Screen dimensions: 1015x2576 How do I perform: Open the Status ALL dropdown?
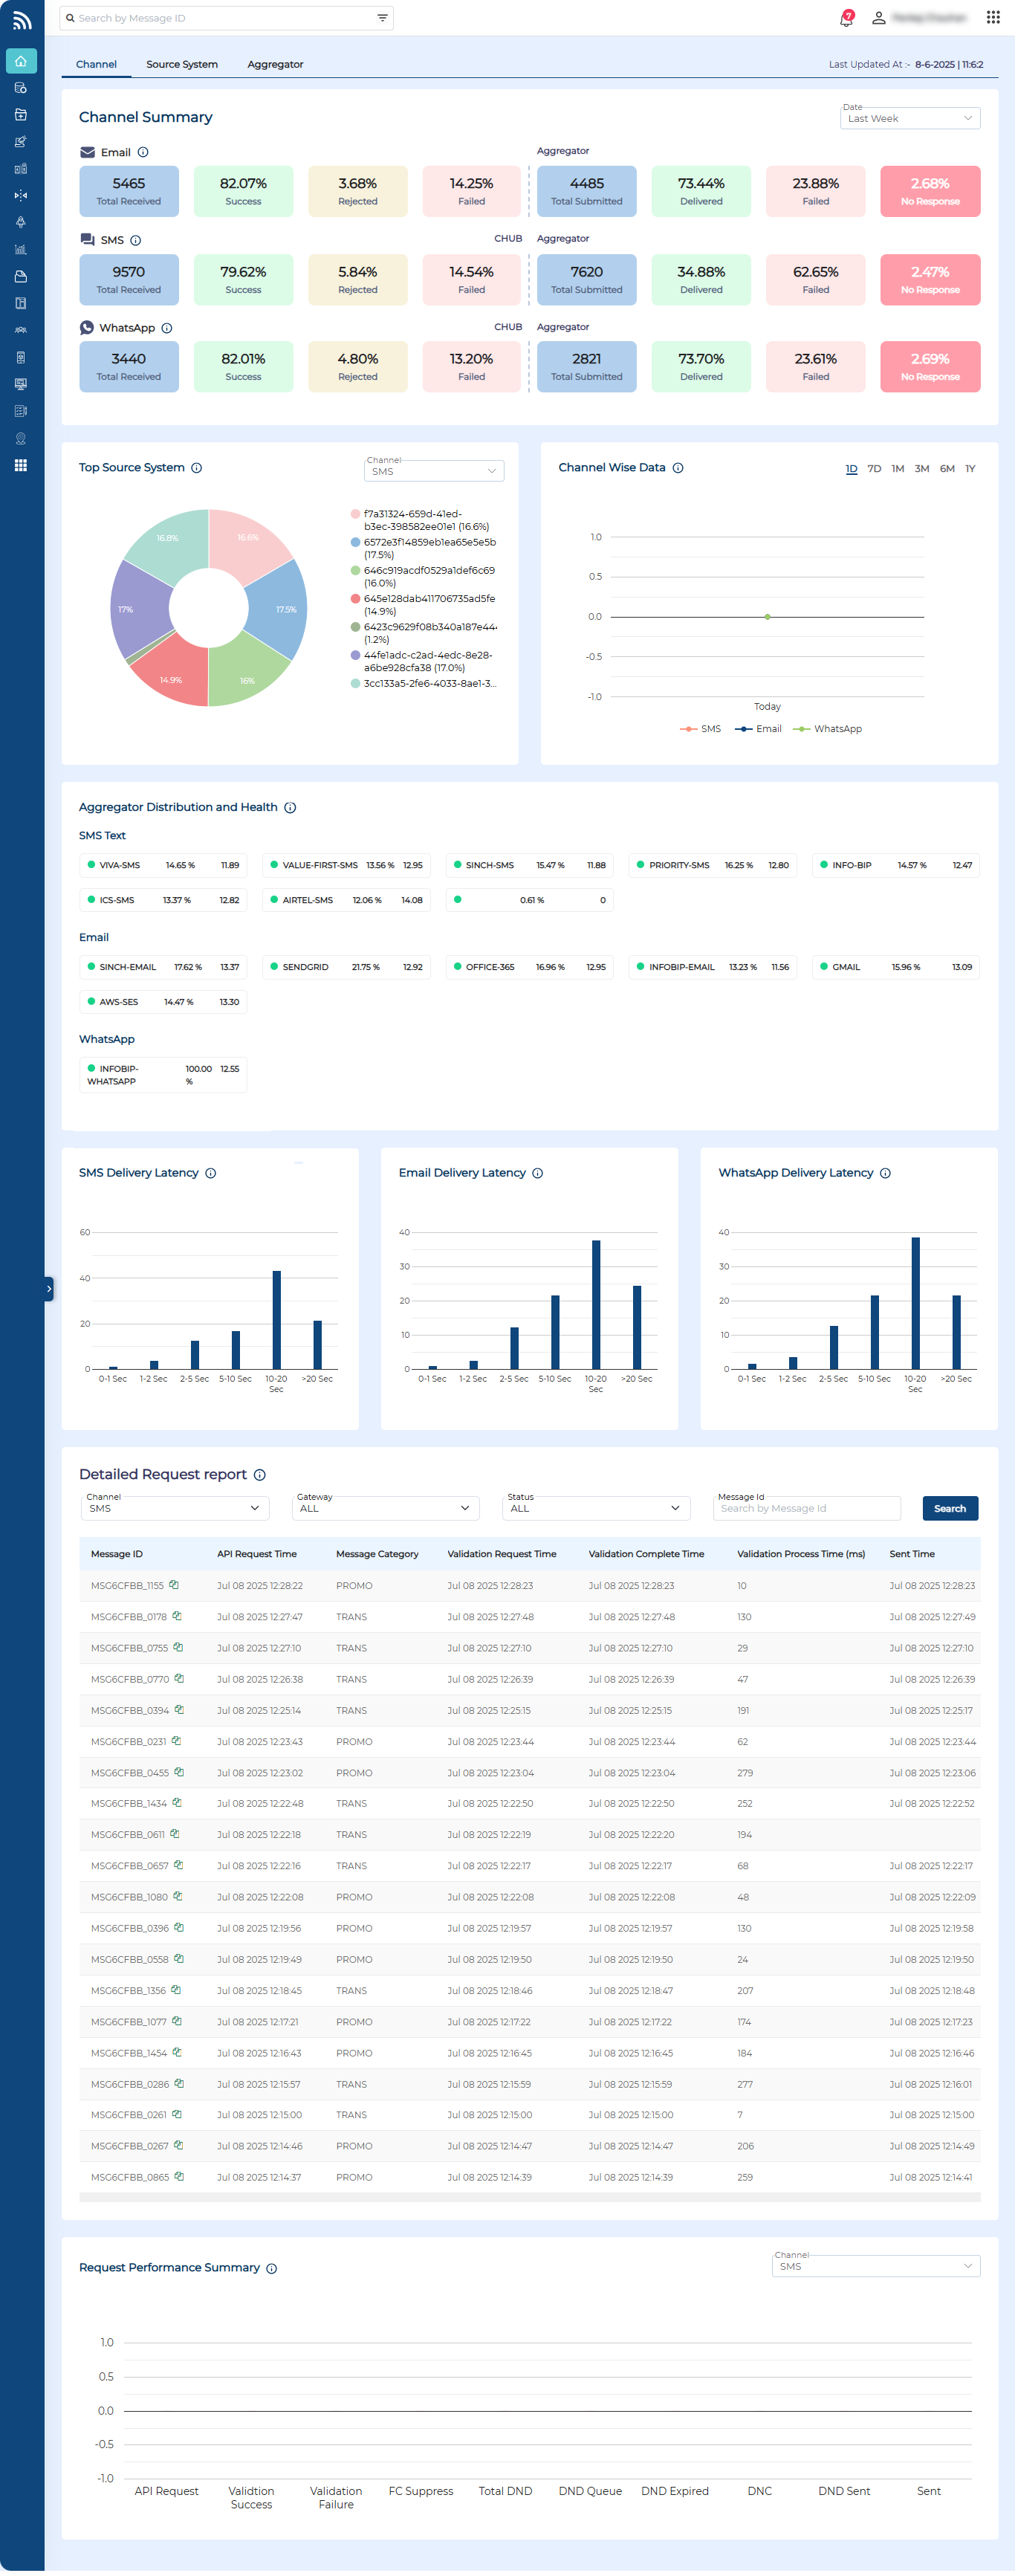(x=595, y=1508)
